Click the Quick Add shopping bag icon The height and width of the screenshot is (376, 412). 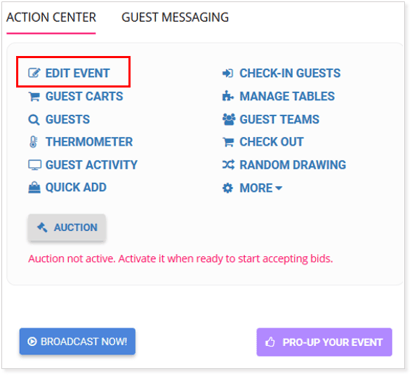[x=34, y=188]
